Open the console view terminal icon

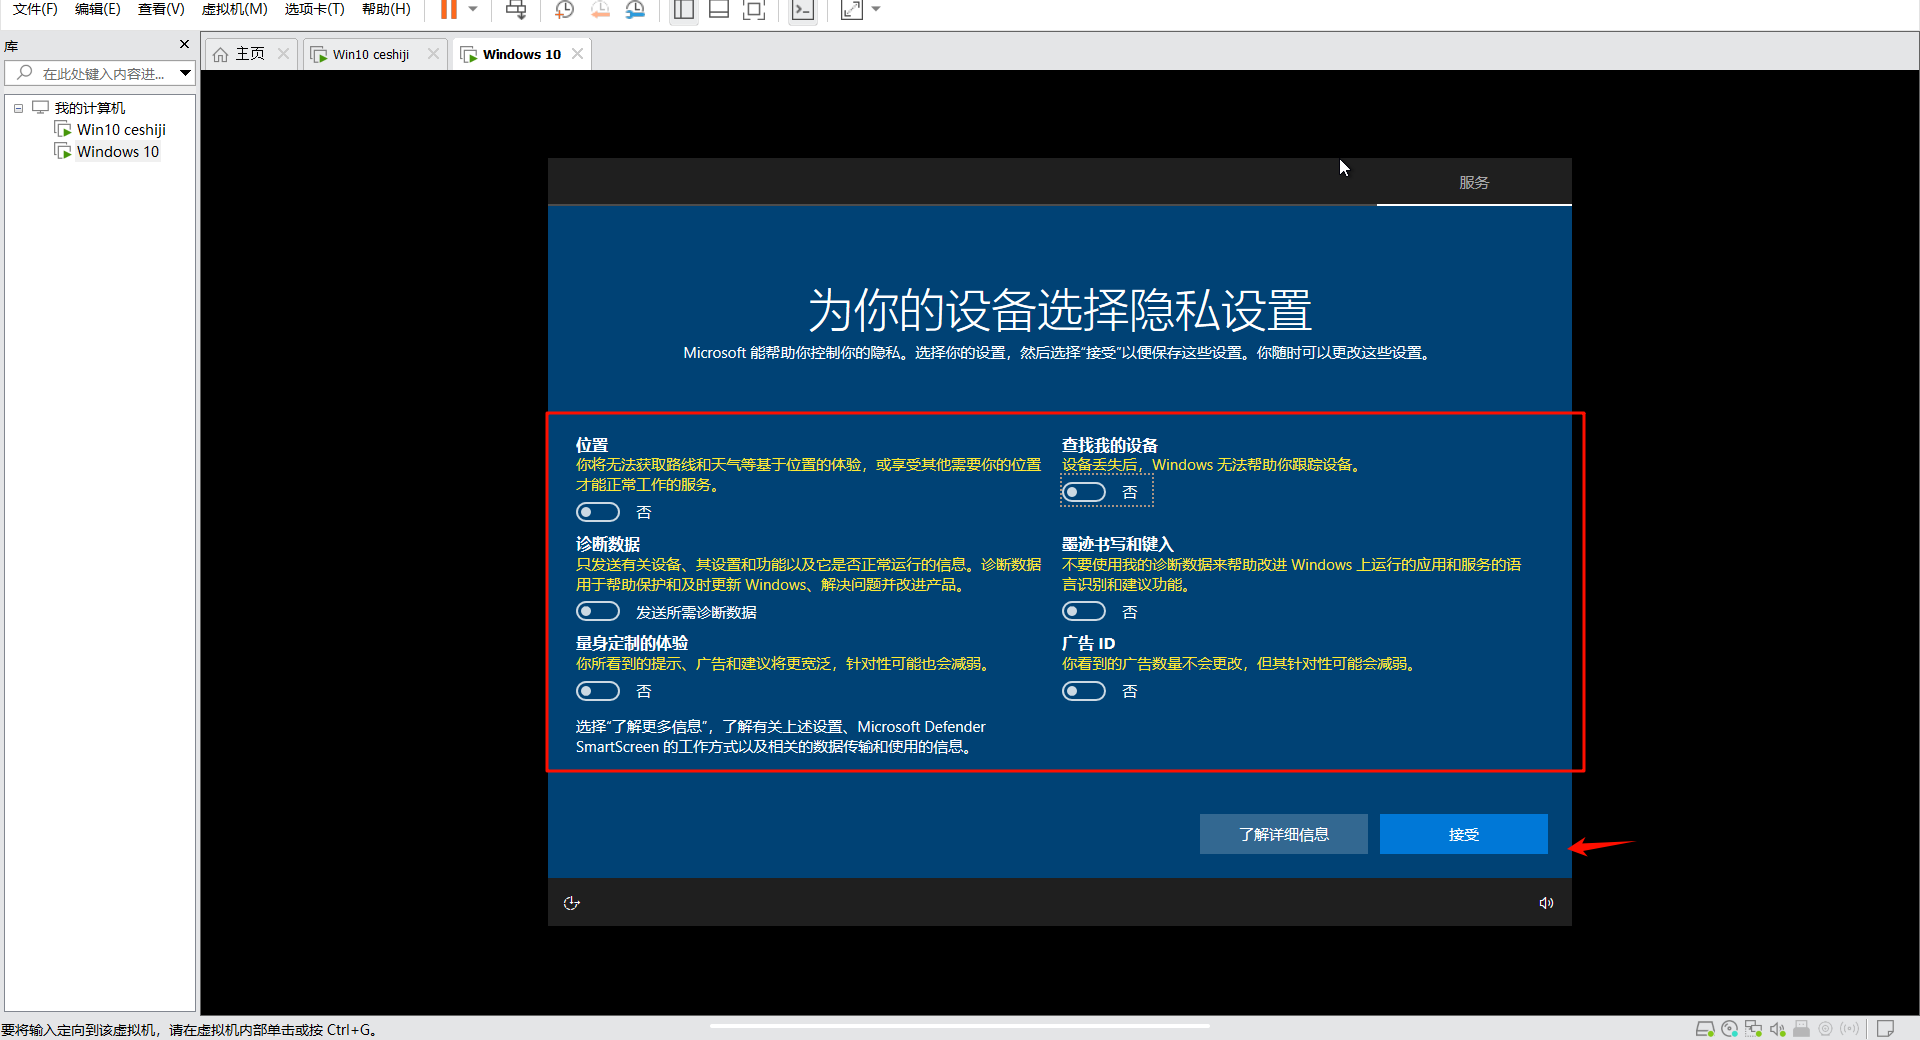click(802, 10)
